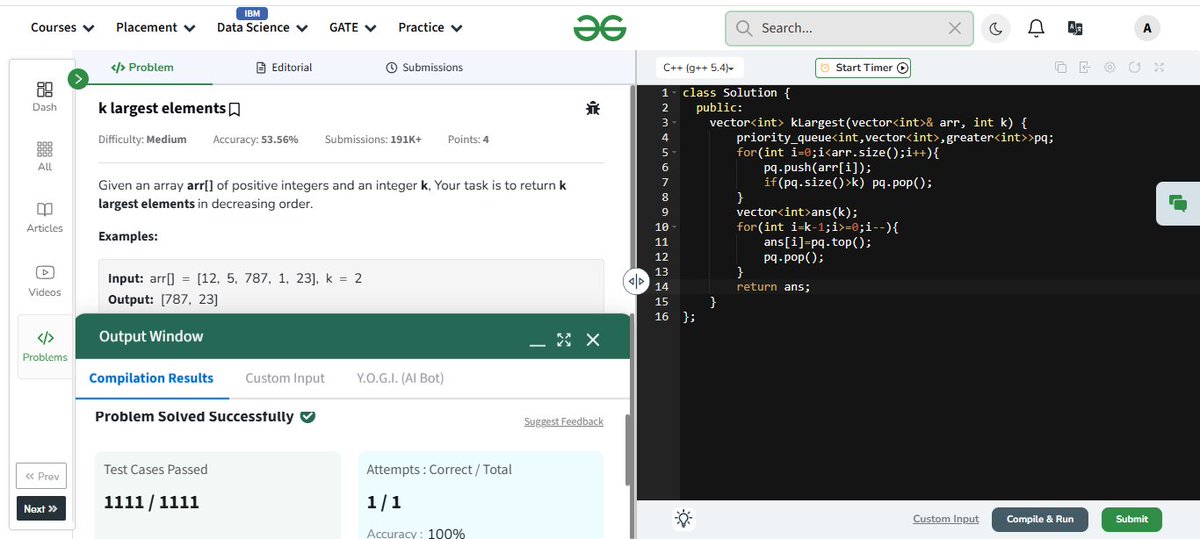Maximize the Output Window

point(564,340)
